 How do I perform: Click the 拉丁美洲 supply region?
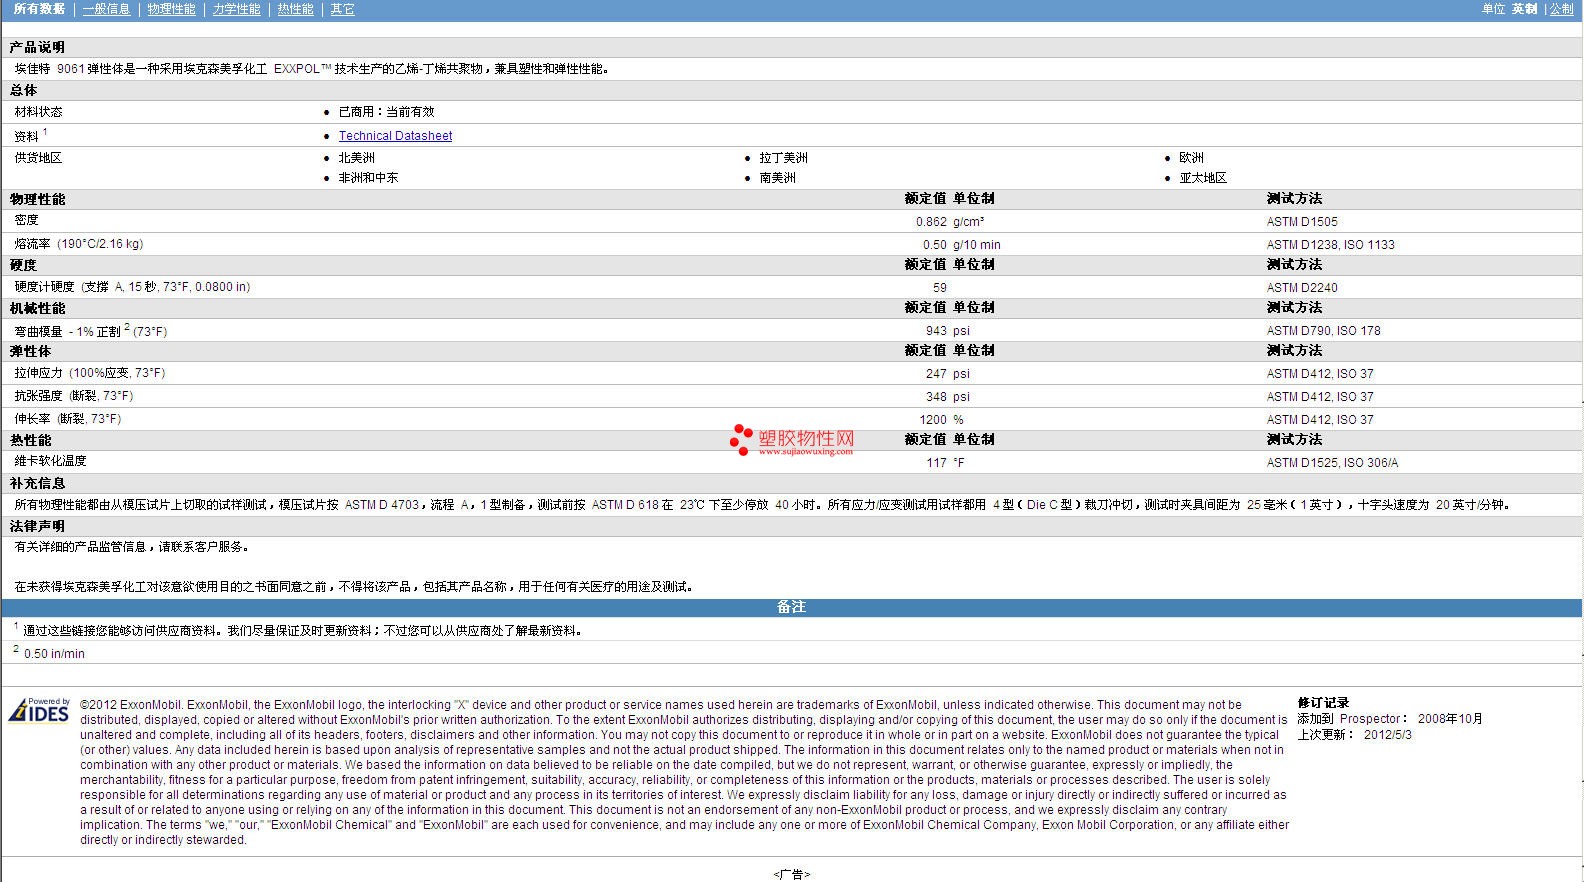[783, 158]
